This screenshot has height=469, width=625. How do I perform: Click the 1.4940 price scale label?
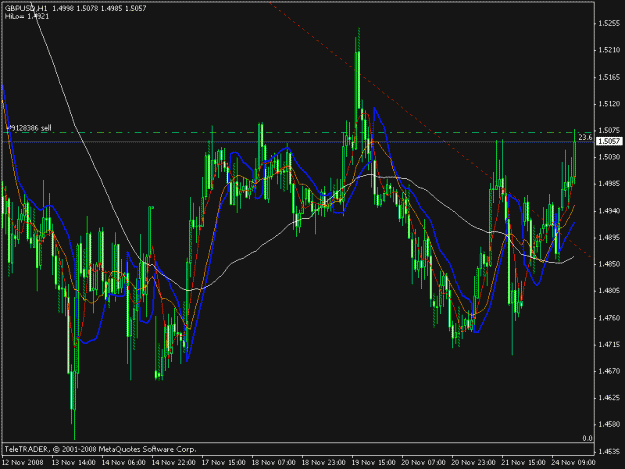point(609,210)
